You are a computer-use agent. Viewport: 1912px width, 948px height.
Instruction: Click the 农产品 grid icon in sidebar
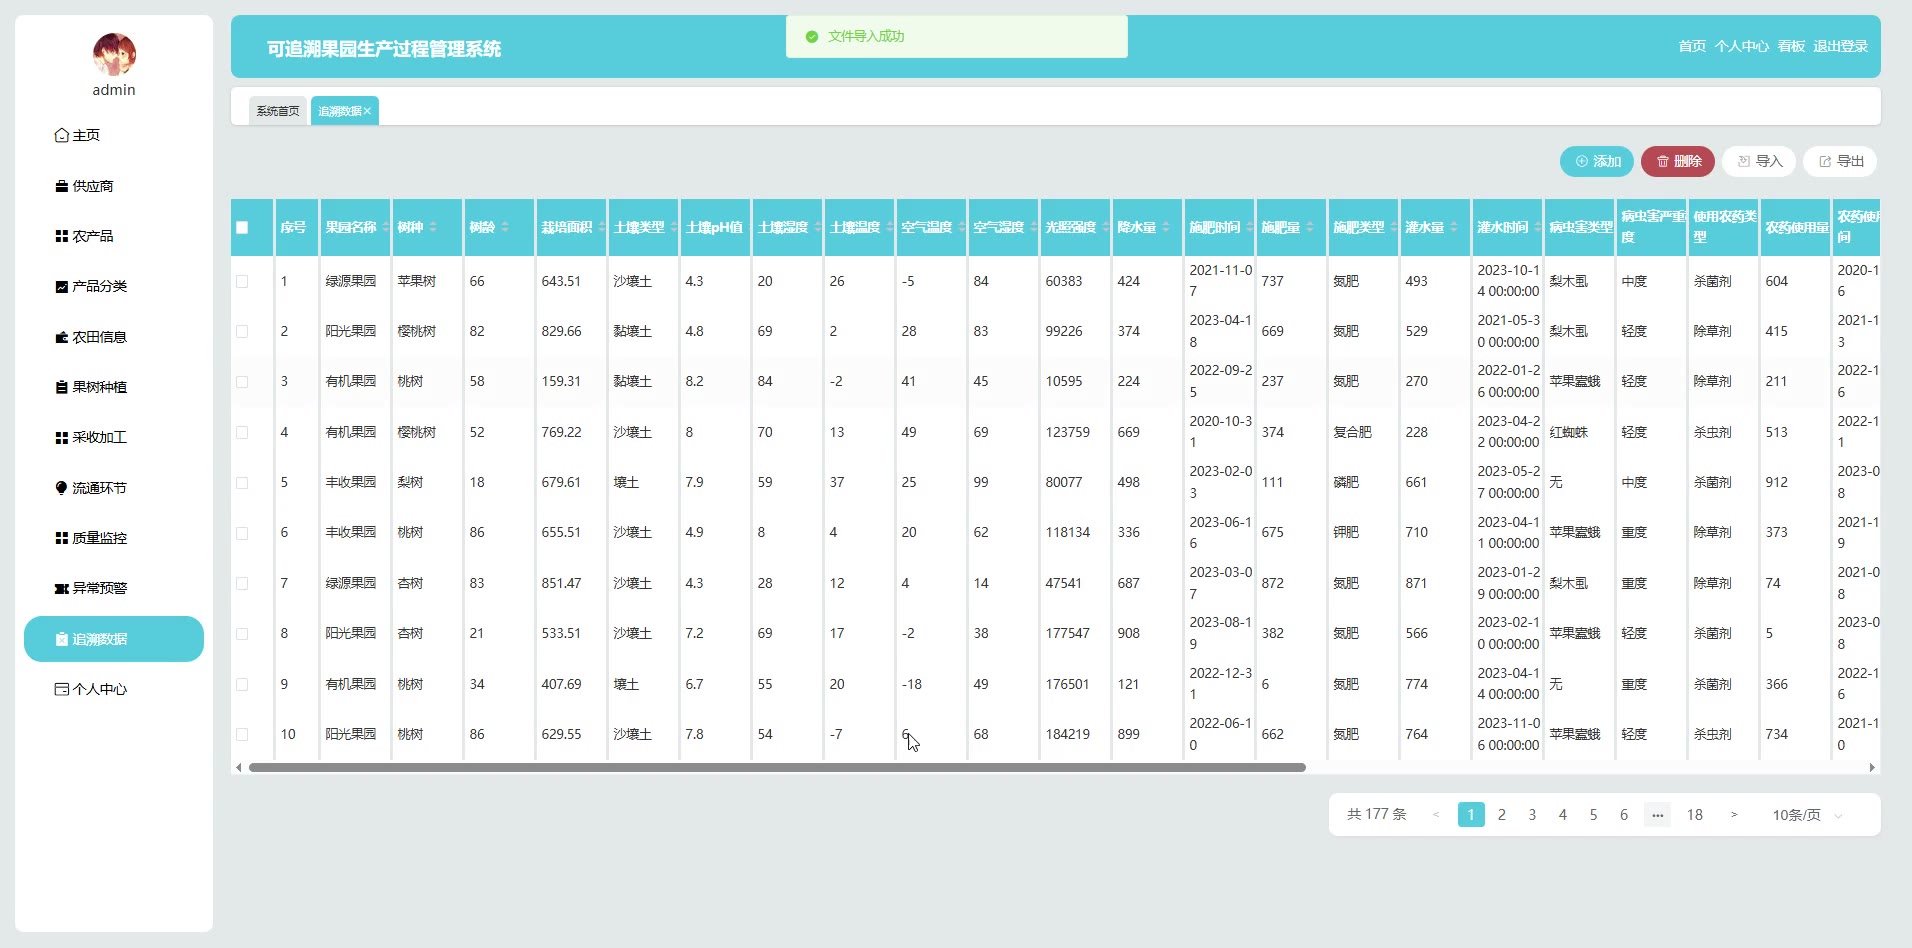click(62, 236)
